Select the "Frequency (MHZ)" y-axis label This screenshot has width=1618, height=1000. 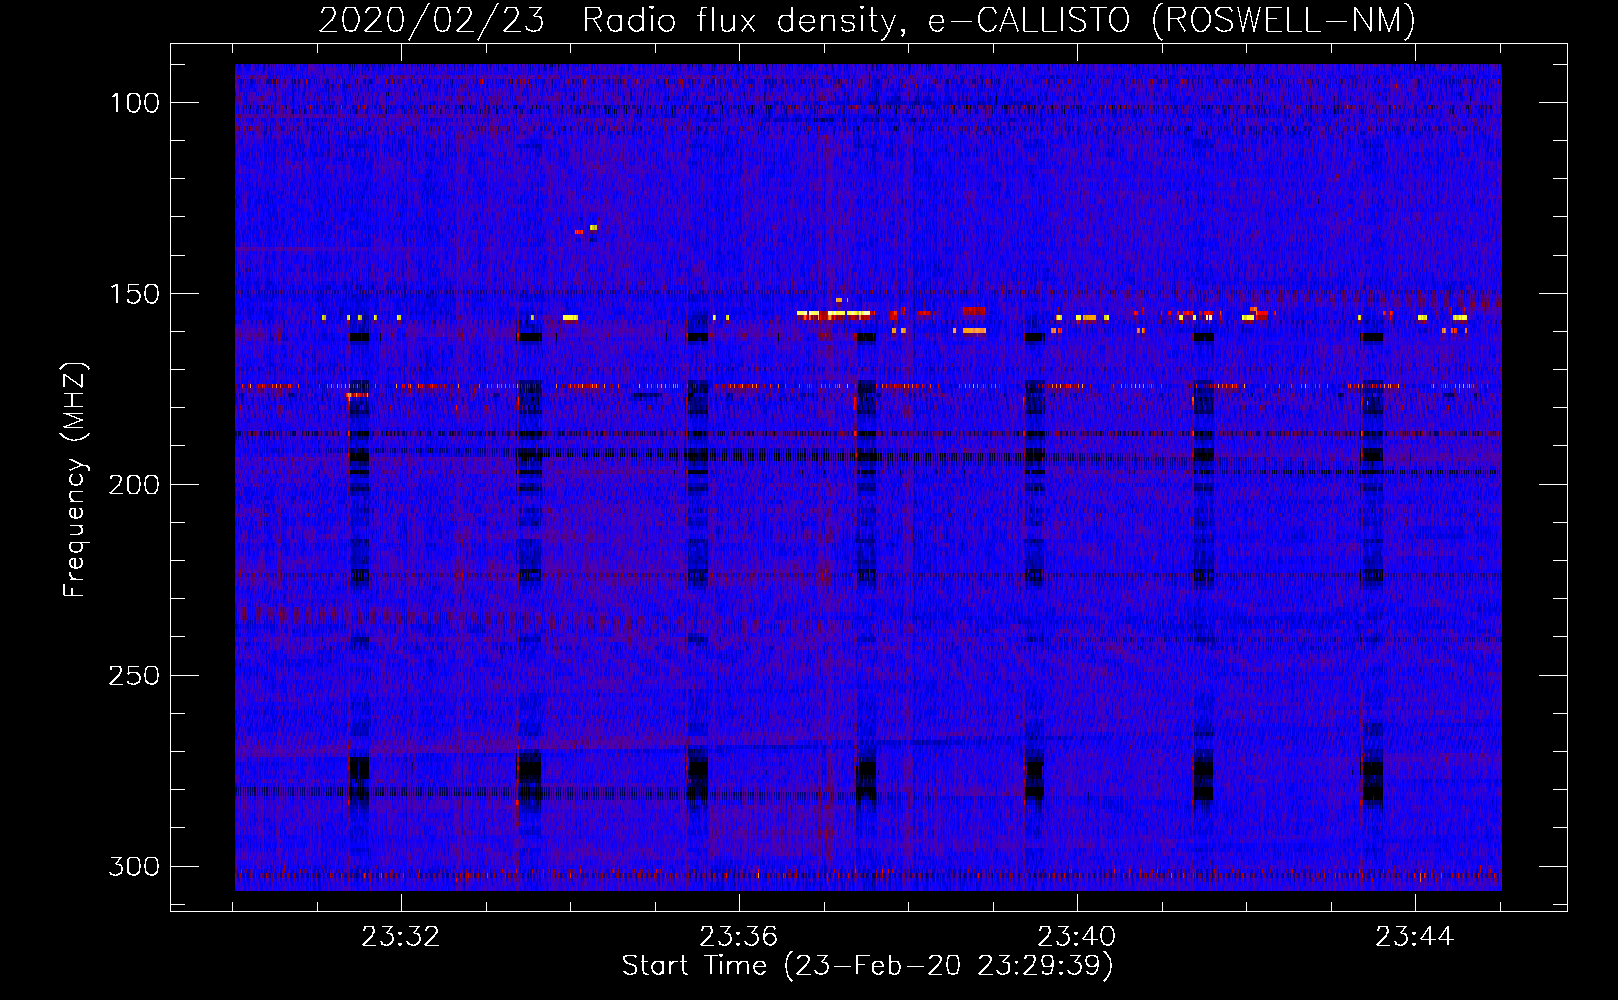pyautogui.click(x=75, y=480)
